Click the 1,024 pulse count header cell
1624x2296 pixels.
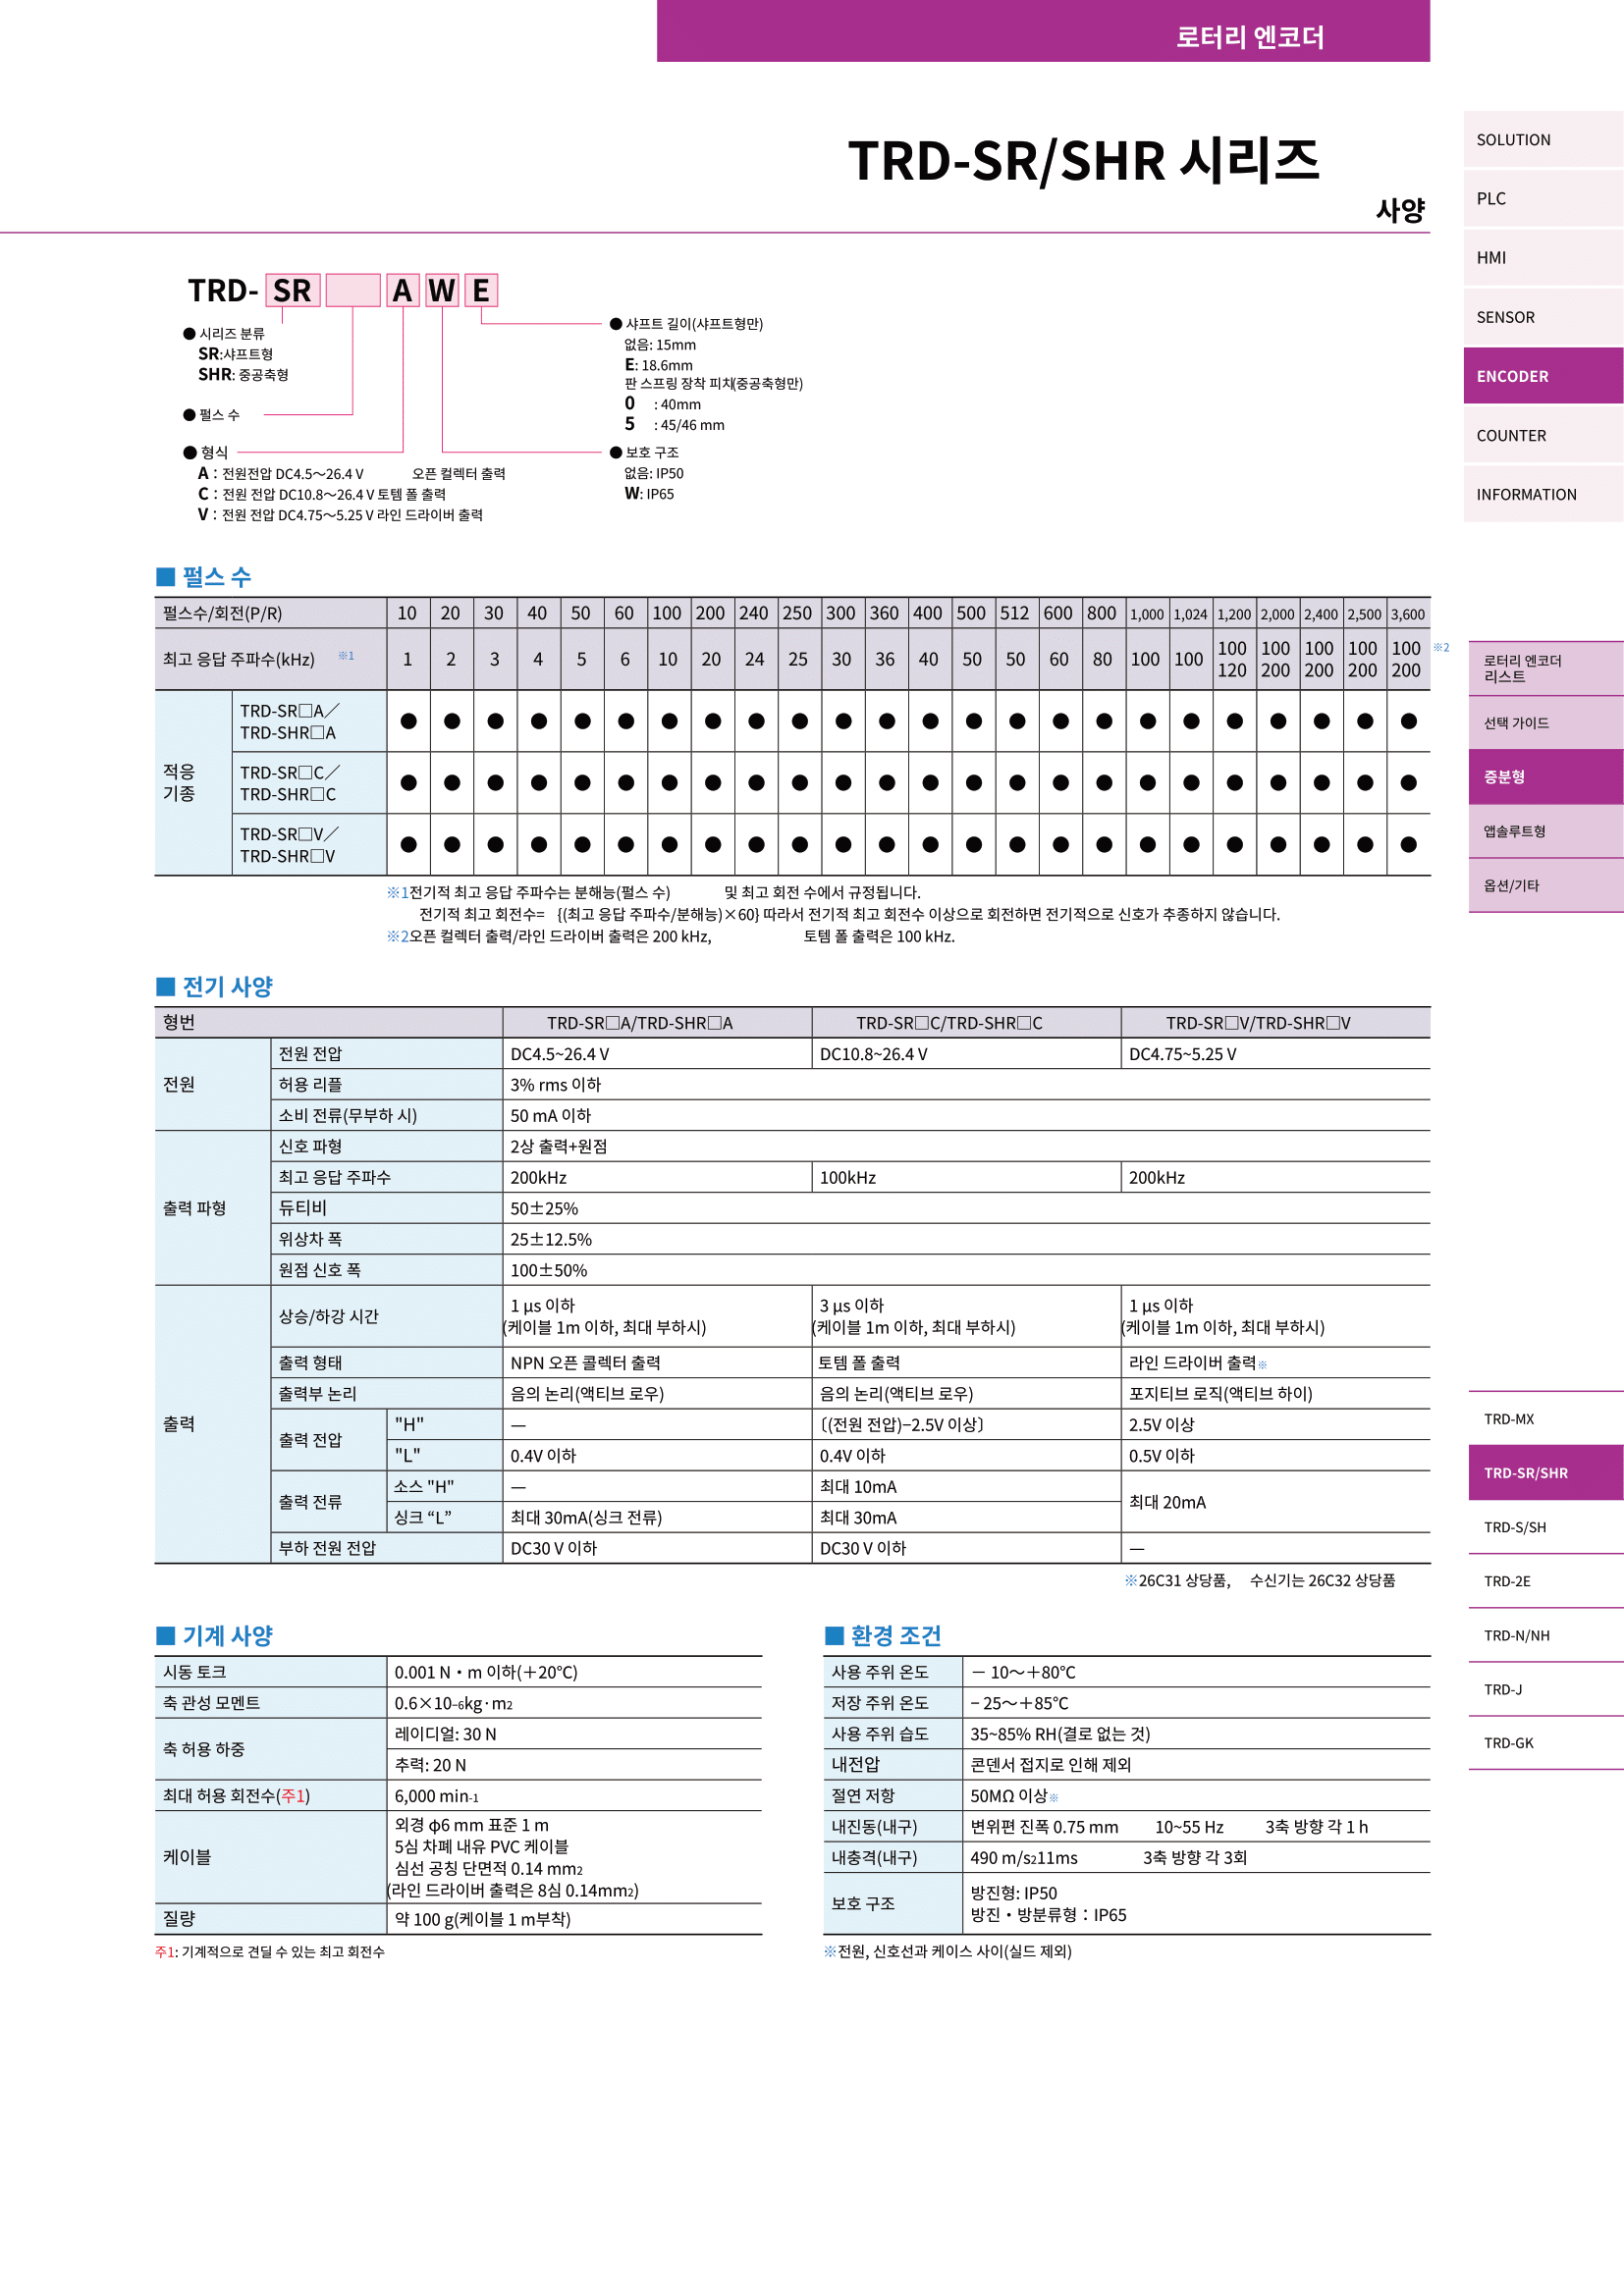click(1190, 613)
